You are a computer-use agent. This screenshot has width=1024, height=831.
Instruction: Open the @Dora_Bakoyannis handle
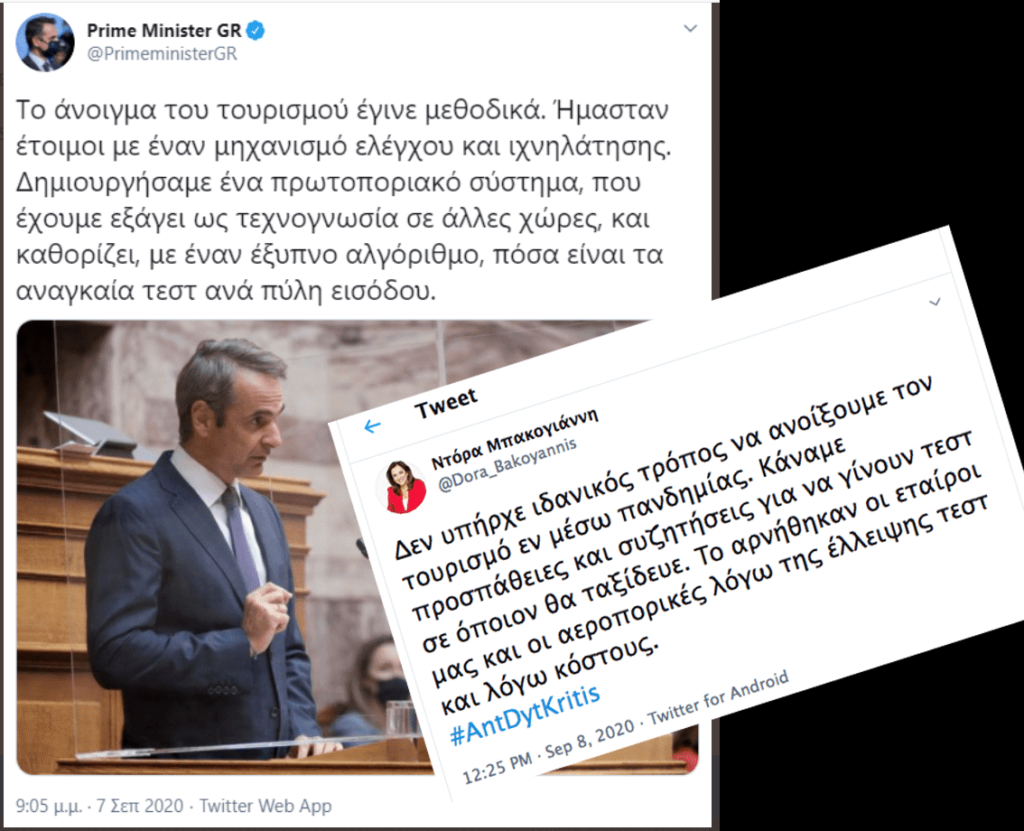(x=507, y=464)
